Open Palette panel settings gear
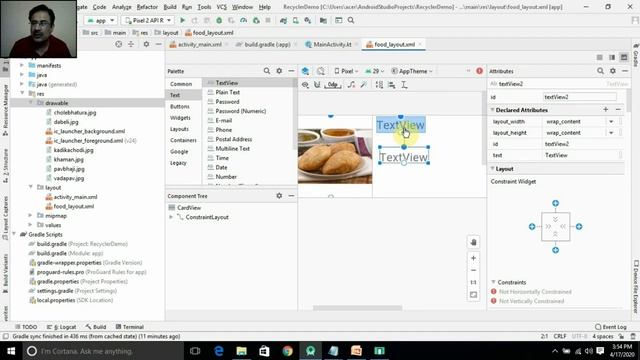 tap(279, 71)
